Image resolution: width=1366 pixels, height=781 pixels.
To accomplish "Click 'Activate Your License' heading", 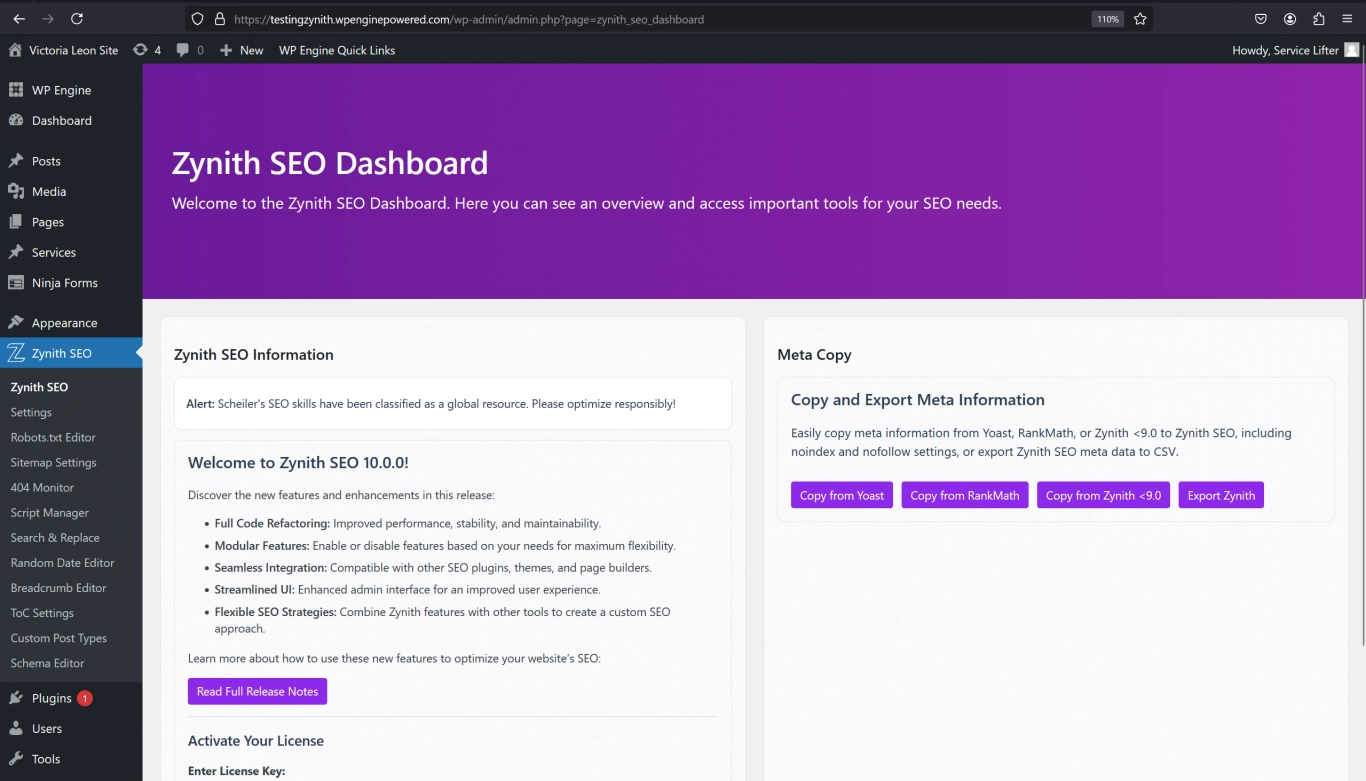I will [256, 741].
